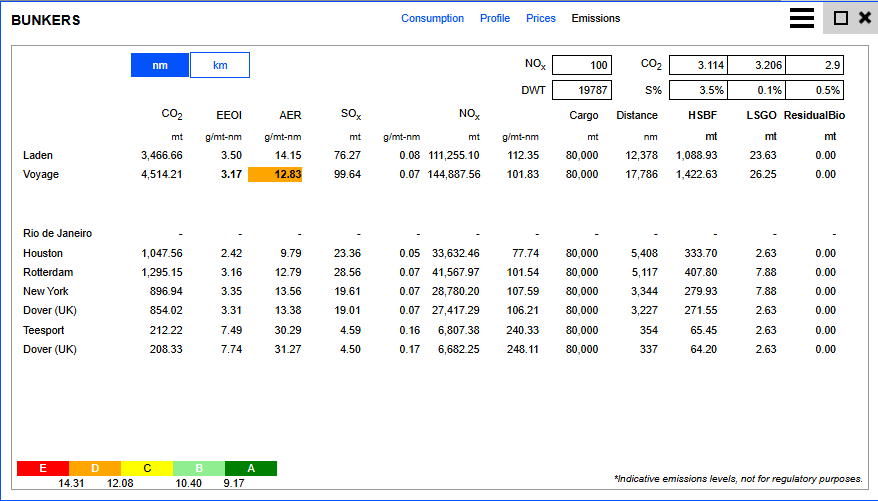
Task: Click the HSBF column header
Action: [x=702, y=115]
